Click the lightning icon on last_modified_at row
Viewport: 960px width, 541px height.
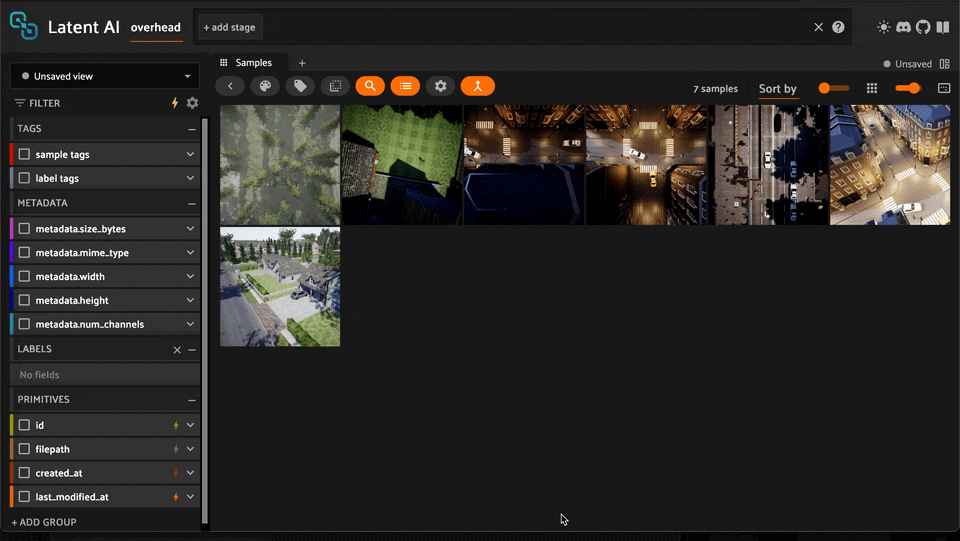click(176, 497)
